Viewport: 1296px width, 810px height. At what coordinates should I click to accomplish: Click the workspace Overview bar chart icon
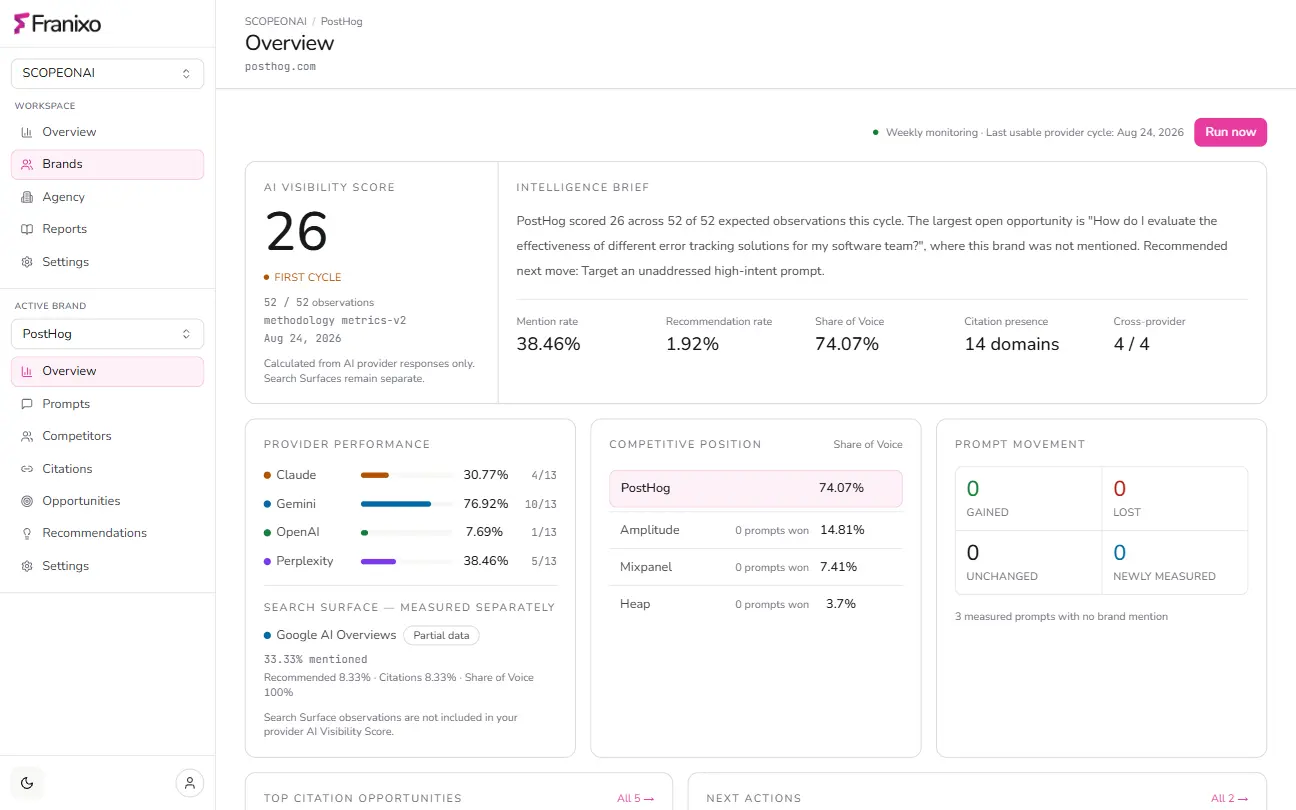[x=27, y=132]
